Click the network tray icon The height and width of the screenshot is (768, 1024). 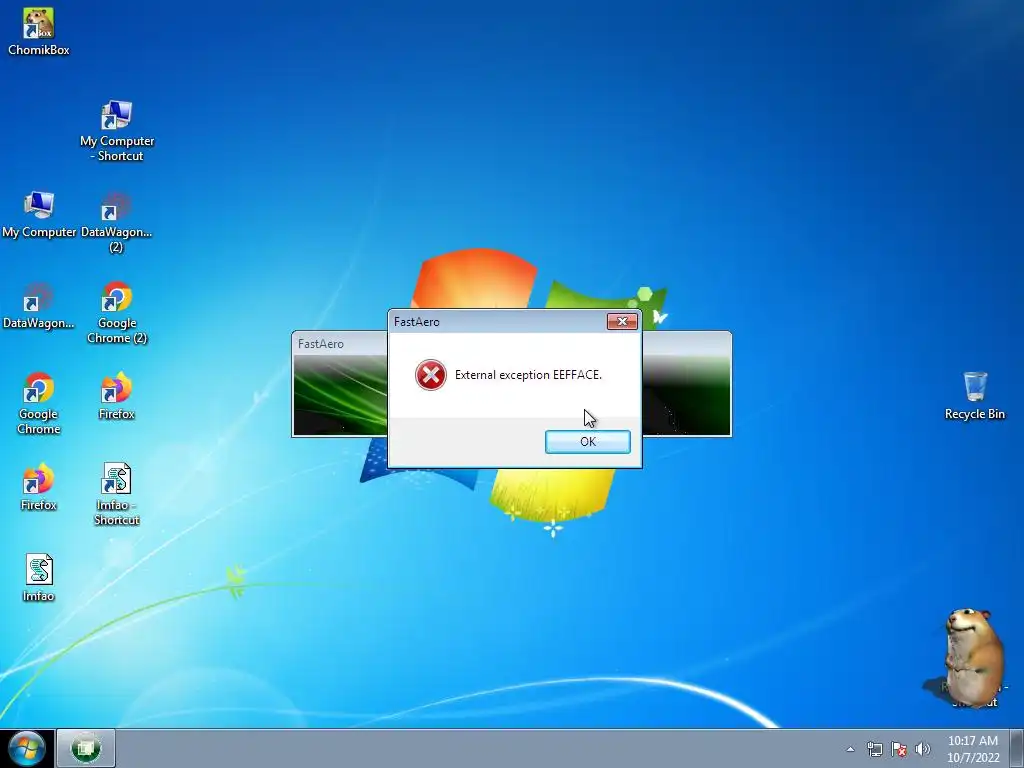point(874,749)
